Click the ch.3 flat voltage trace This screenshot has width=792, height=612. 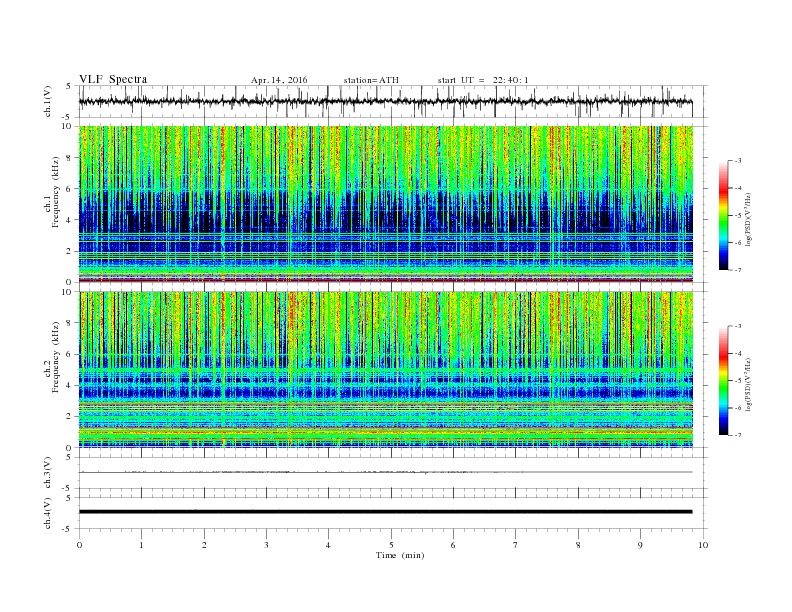click(386, 472)
